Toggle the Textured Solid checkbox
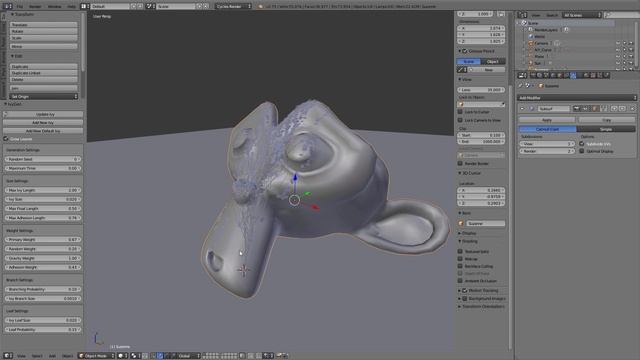 [460, 251]
